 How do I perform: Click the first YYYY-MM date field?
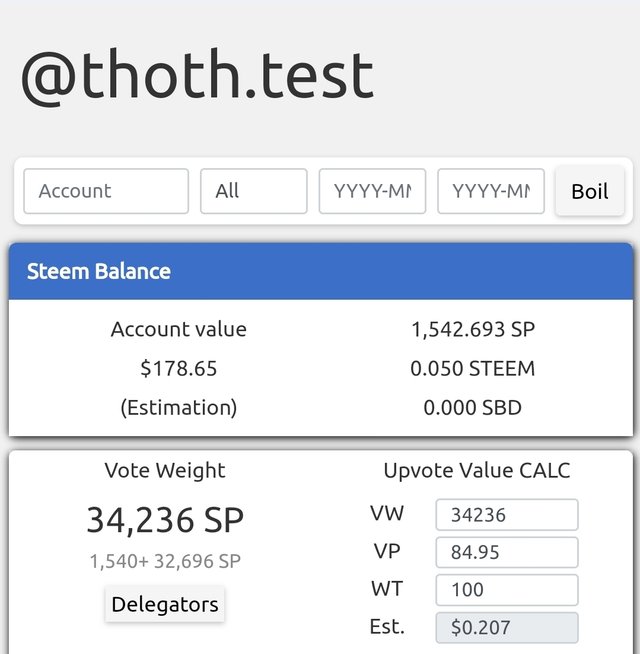[372, 191]
